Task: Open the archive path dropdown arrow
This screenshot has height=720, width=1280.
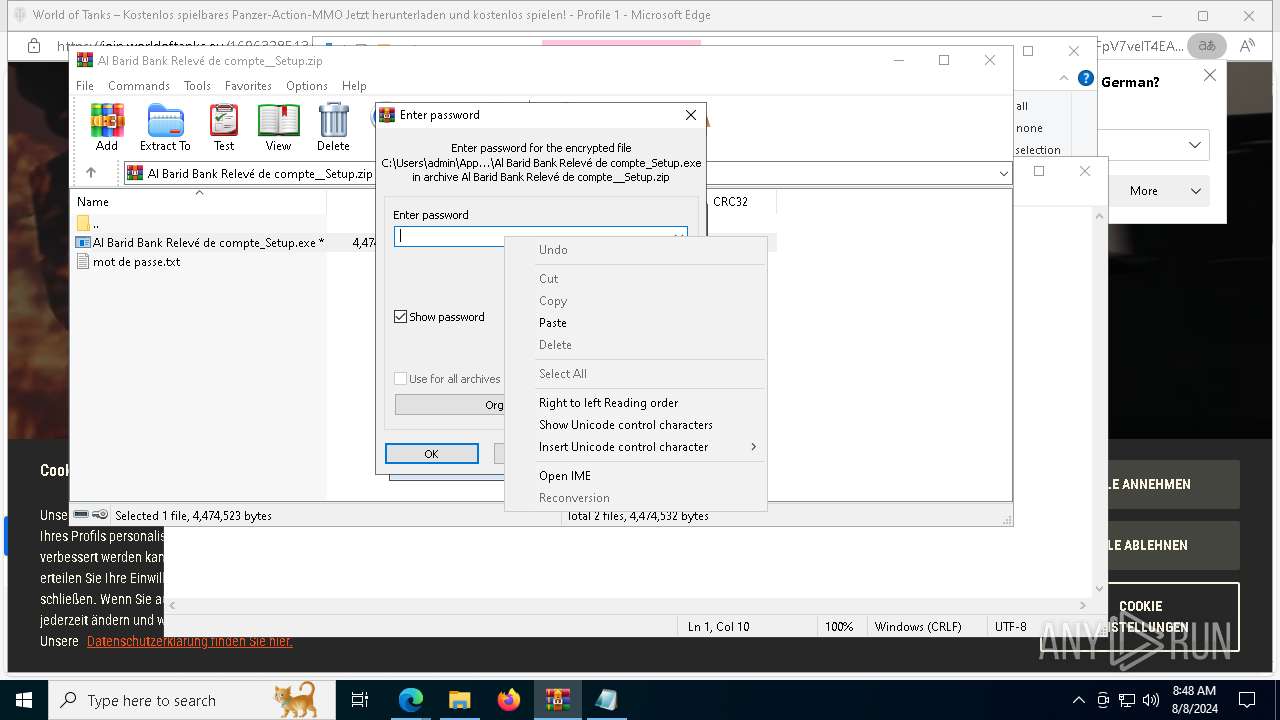Action: tap(1004, 174)
